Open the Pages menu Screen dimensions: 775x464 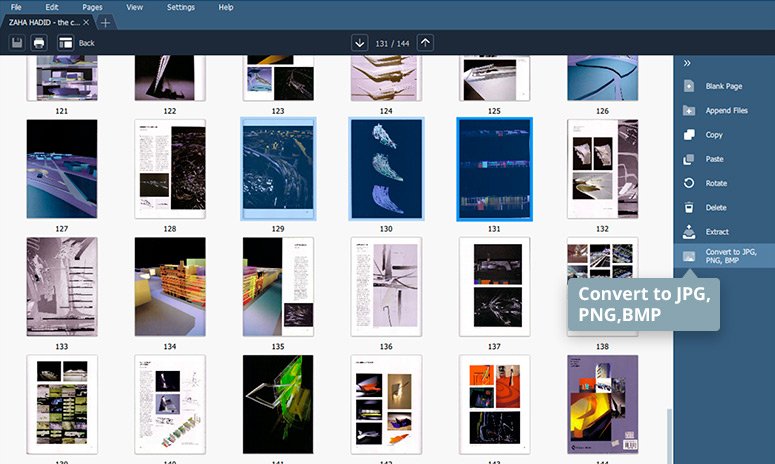[92, 7]
